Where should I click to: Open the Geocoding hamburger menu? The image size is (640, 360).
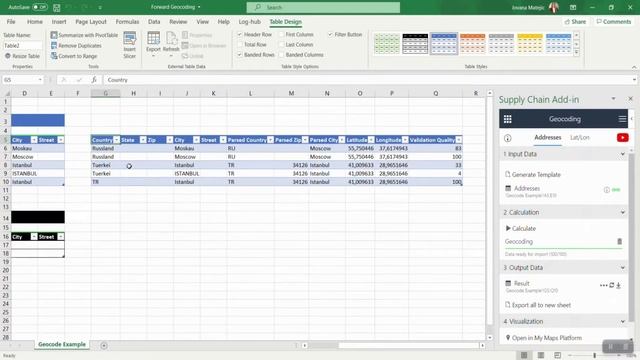coord(622,119)
